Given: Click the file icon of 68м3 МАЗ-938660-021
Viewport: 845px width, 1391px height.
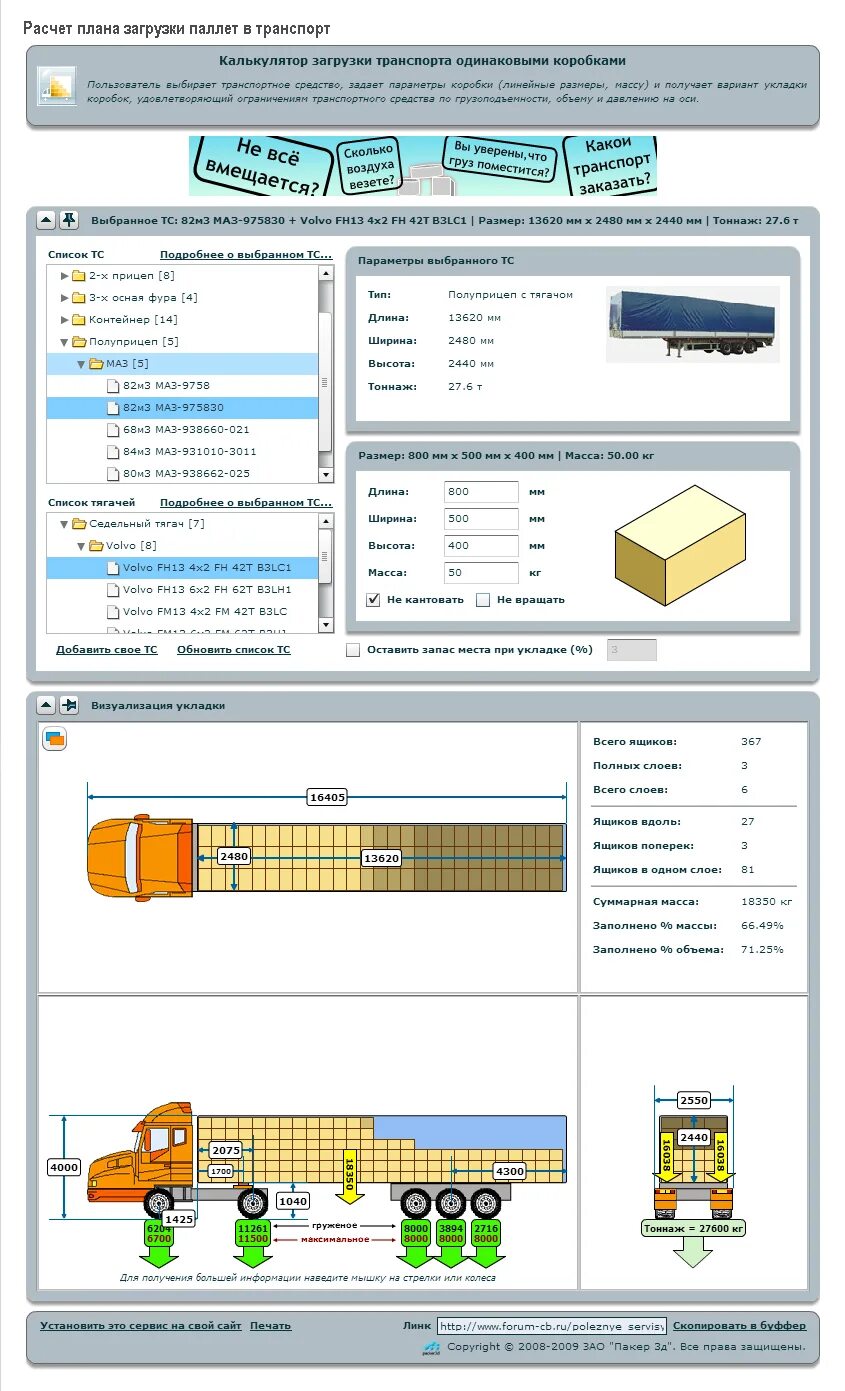Looking at the screenshot, I should pos(113,430).
